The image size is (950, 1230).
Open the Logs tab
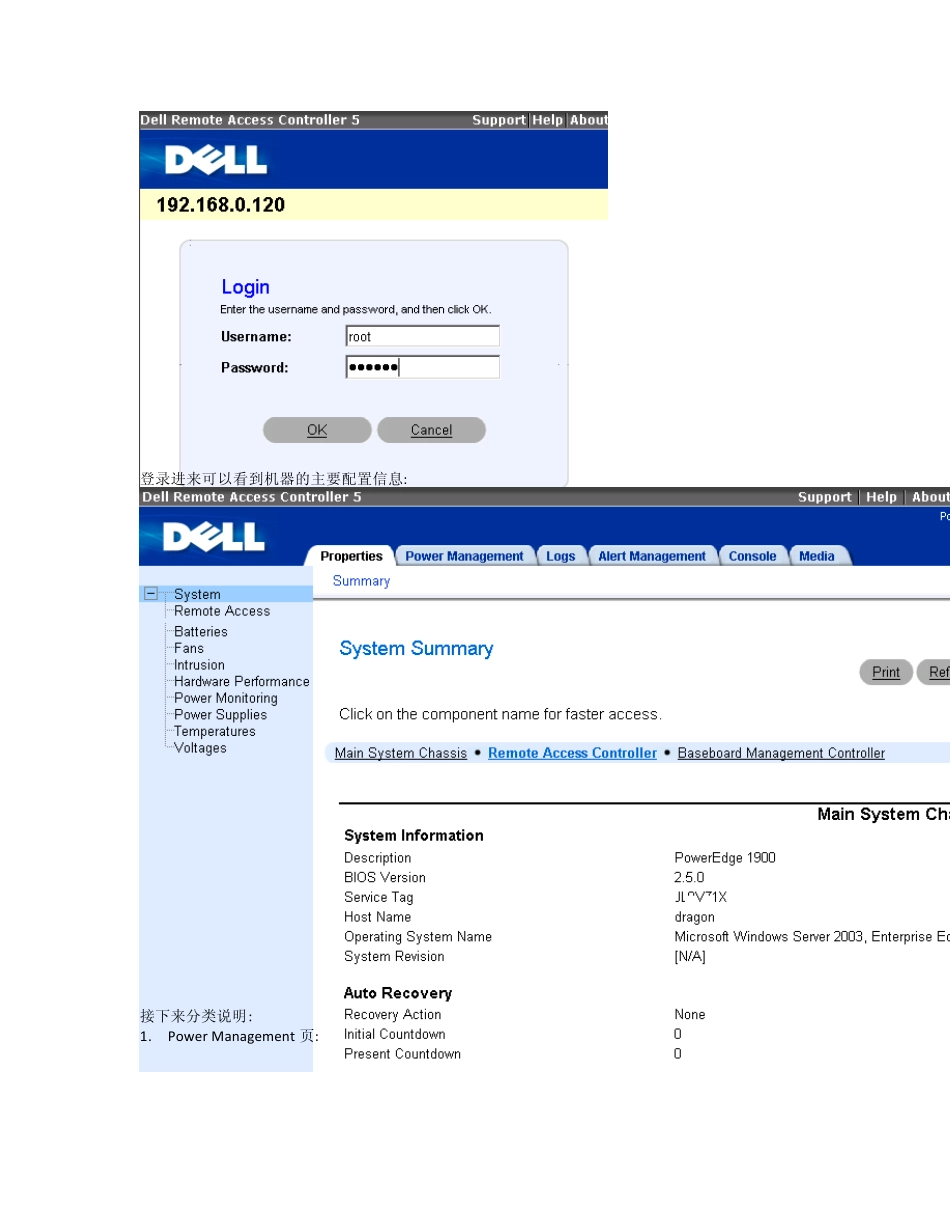[561, 556]
